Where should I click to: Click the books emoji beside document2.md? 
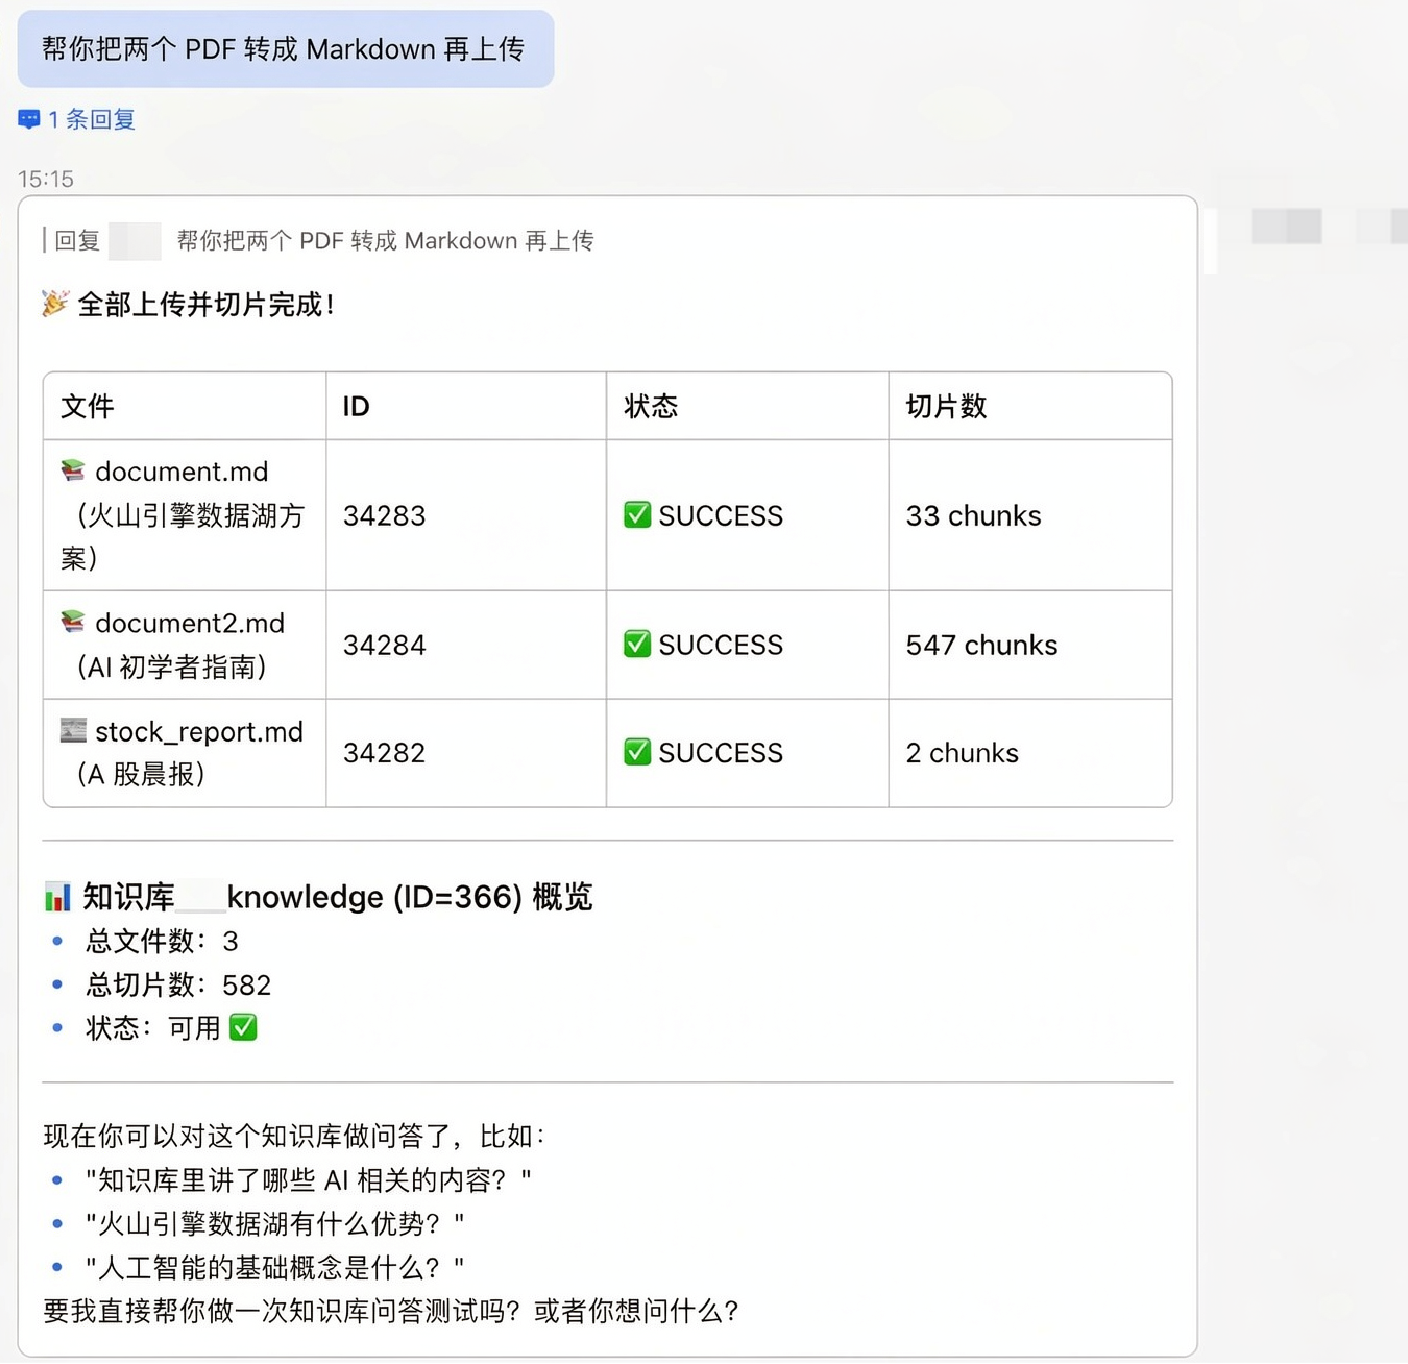pyautogui.click(x=73, y=622)
